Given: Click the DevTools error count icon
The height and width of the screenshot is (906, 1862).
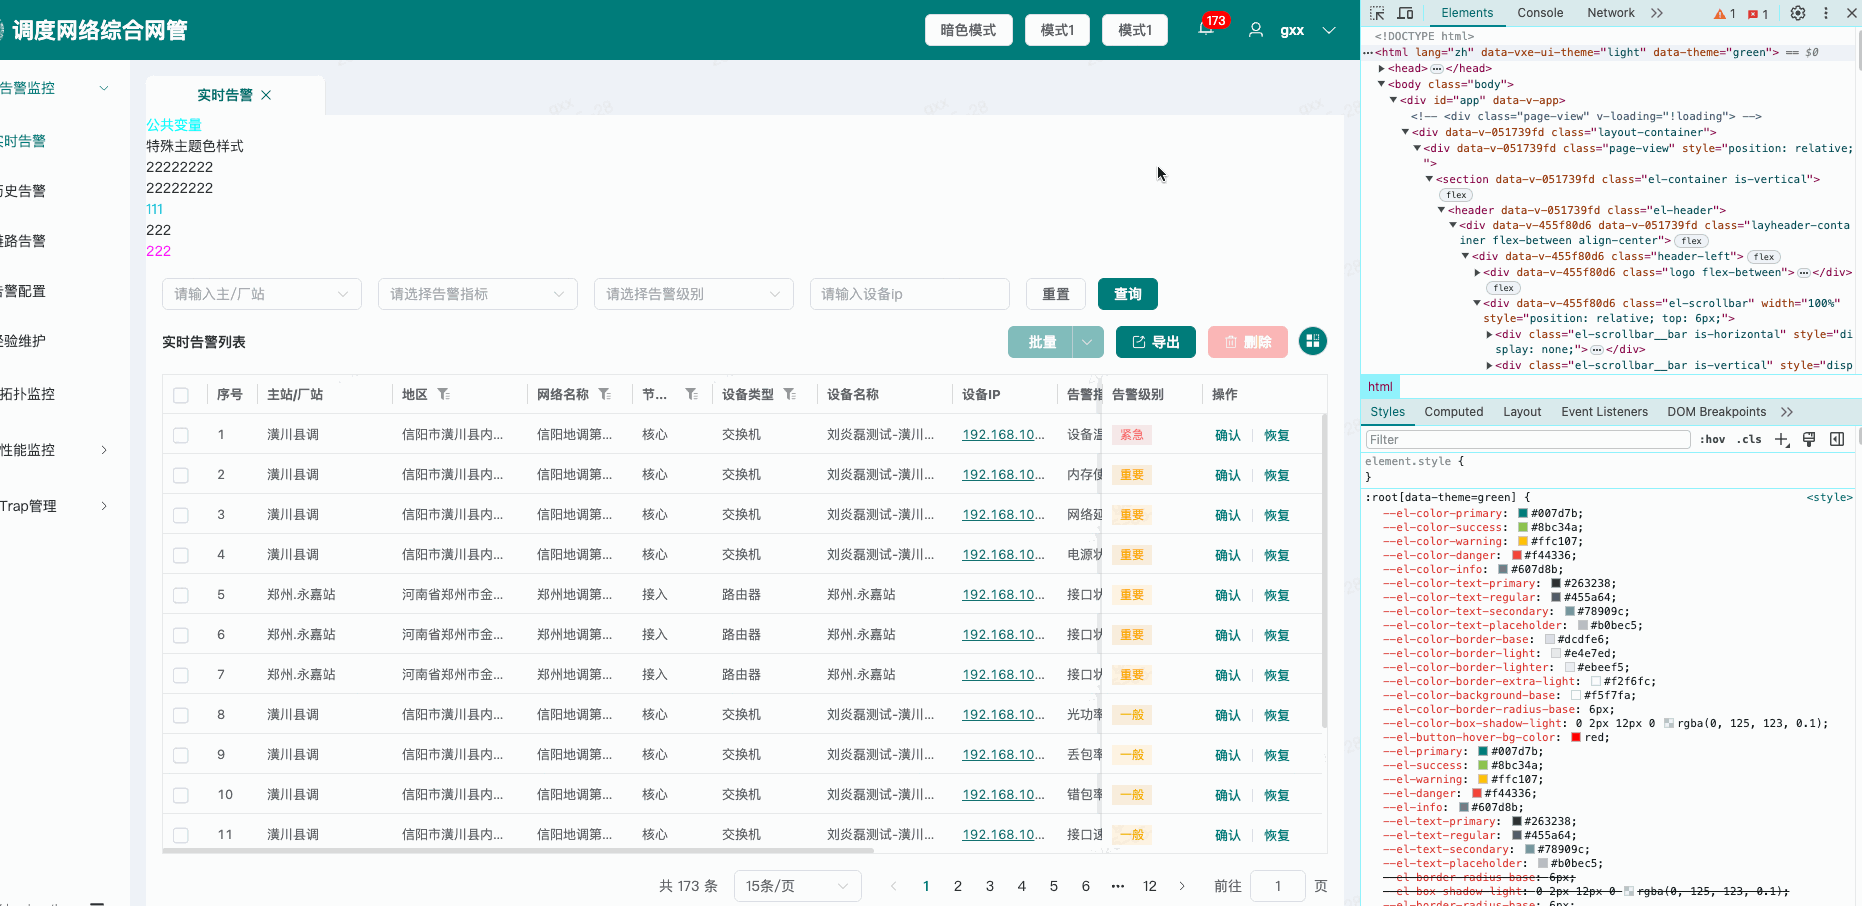Looking at the screenshot, I should [x=1758, y=14].
